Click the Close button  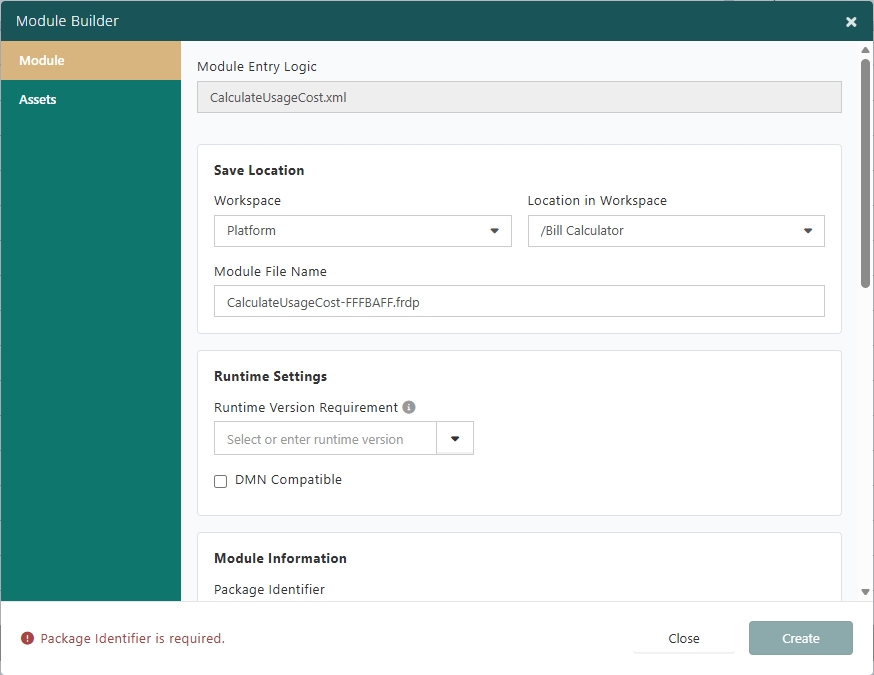tap(683, 638)
